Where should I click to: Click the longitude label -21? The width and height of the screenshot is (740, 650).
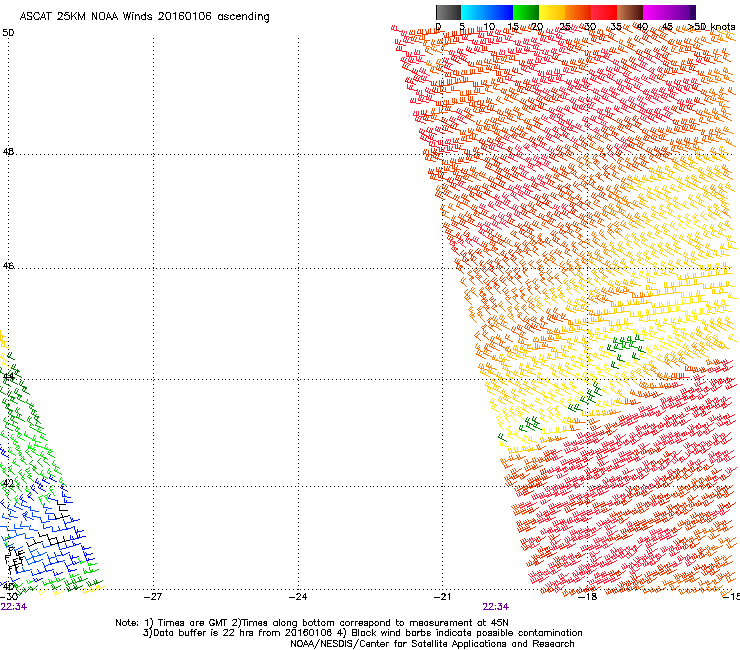(442, 597)
